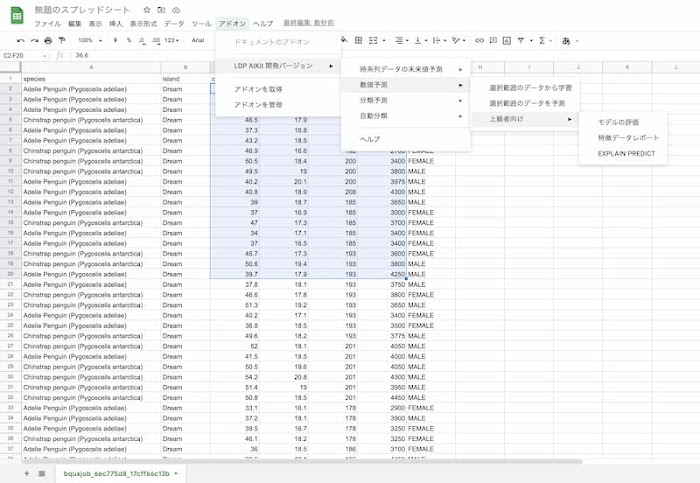This screenshot has height=483, width=700.
Task: Click the Insert comment icon
Action: [493, 41]
